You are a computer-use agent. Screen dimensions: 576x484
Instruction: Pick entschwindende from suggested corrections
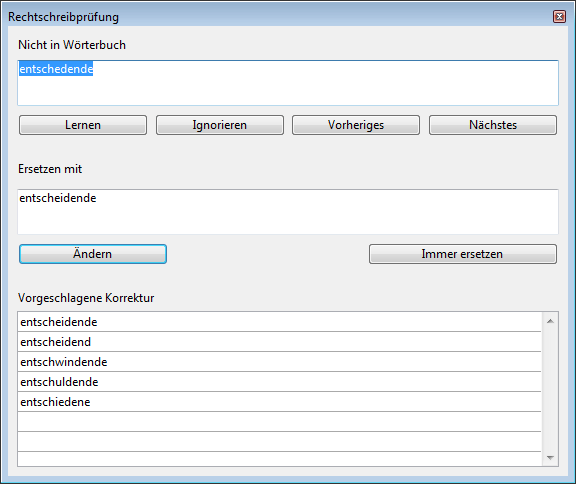pos(279,362)
